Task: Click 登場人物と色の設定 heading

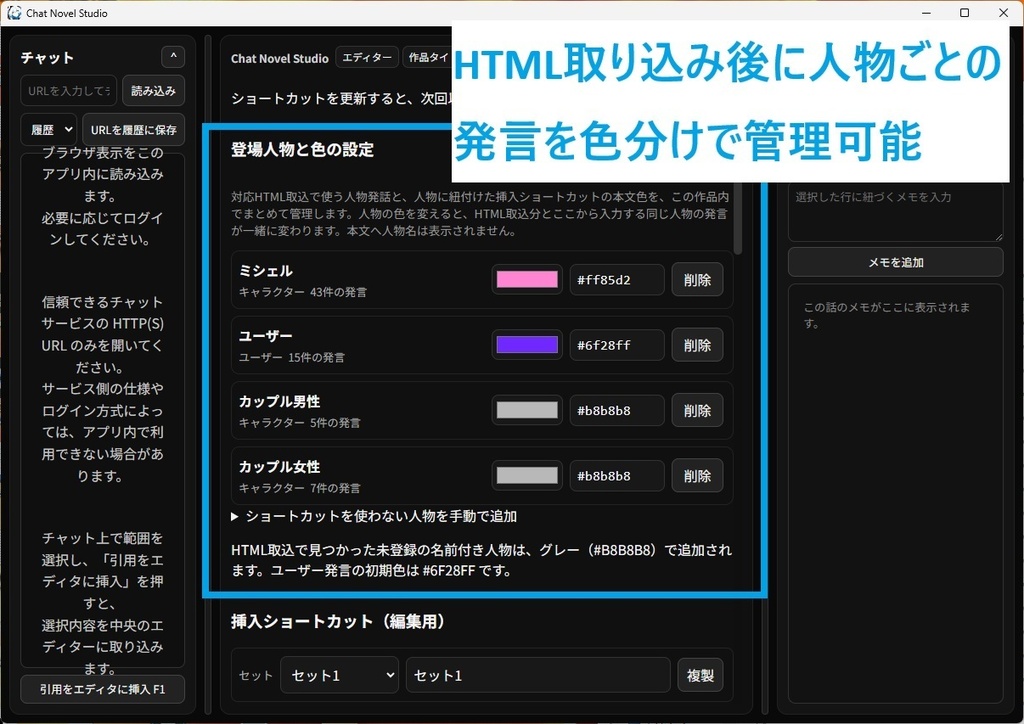Action: pos(302,150)
